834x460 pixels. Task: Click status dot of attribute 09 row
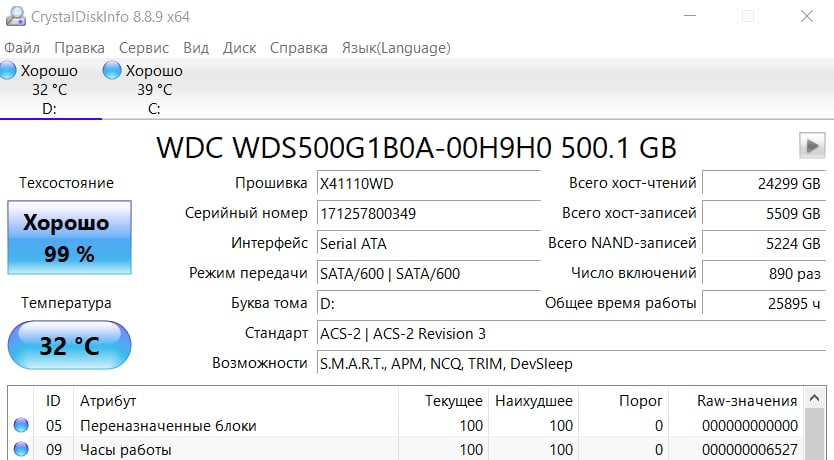[21, 449]
